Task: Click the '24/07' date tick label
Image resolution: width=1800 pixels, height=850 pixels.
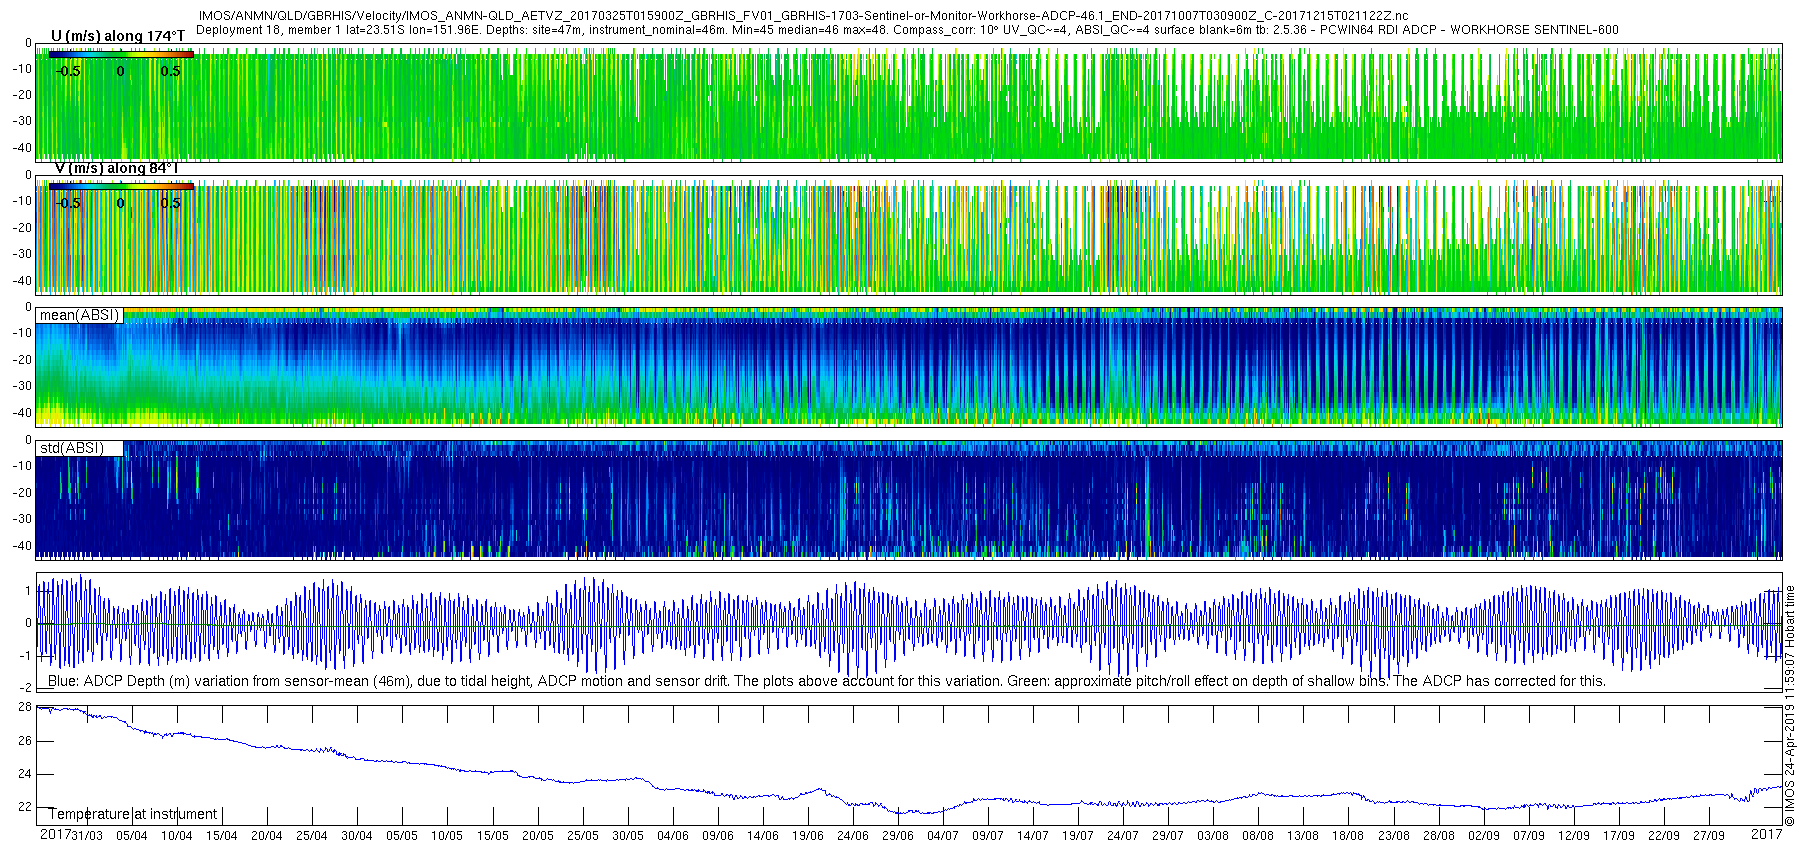Action: (x=1123, y=836)
